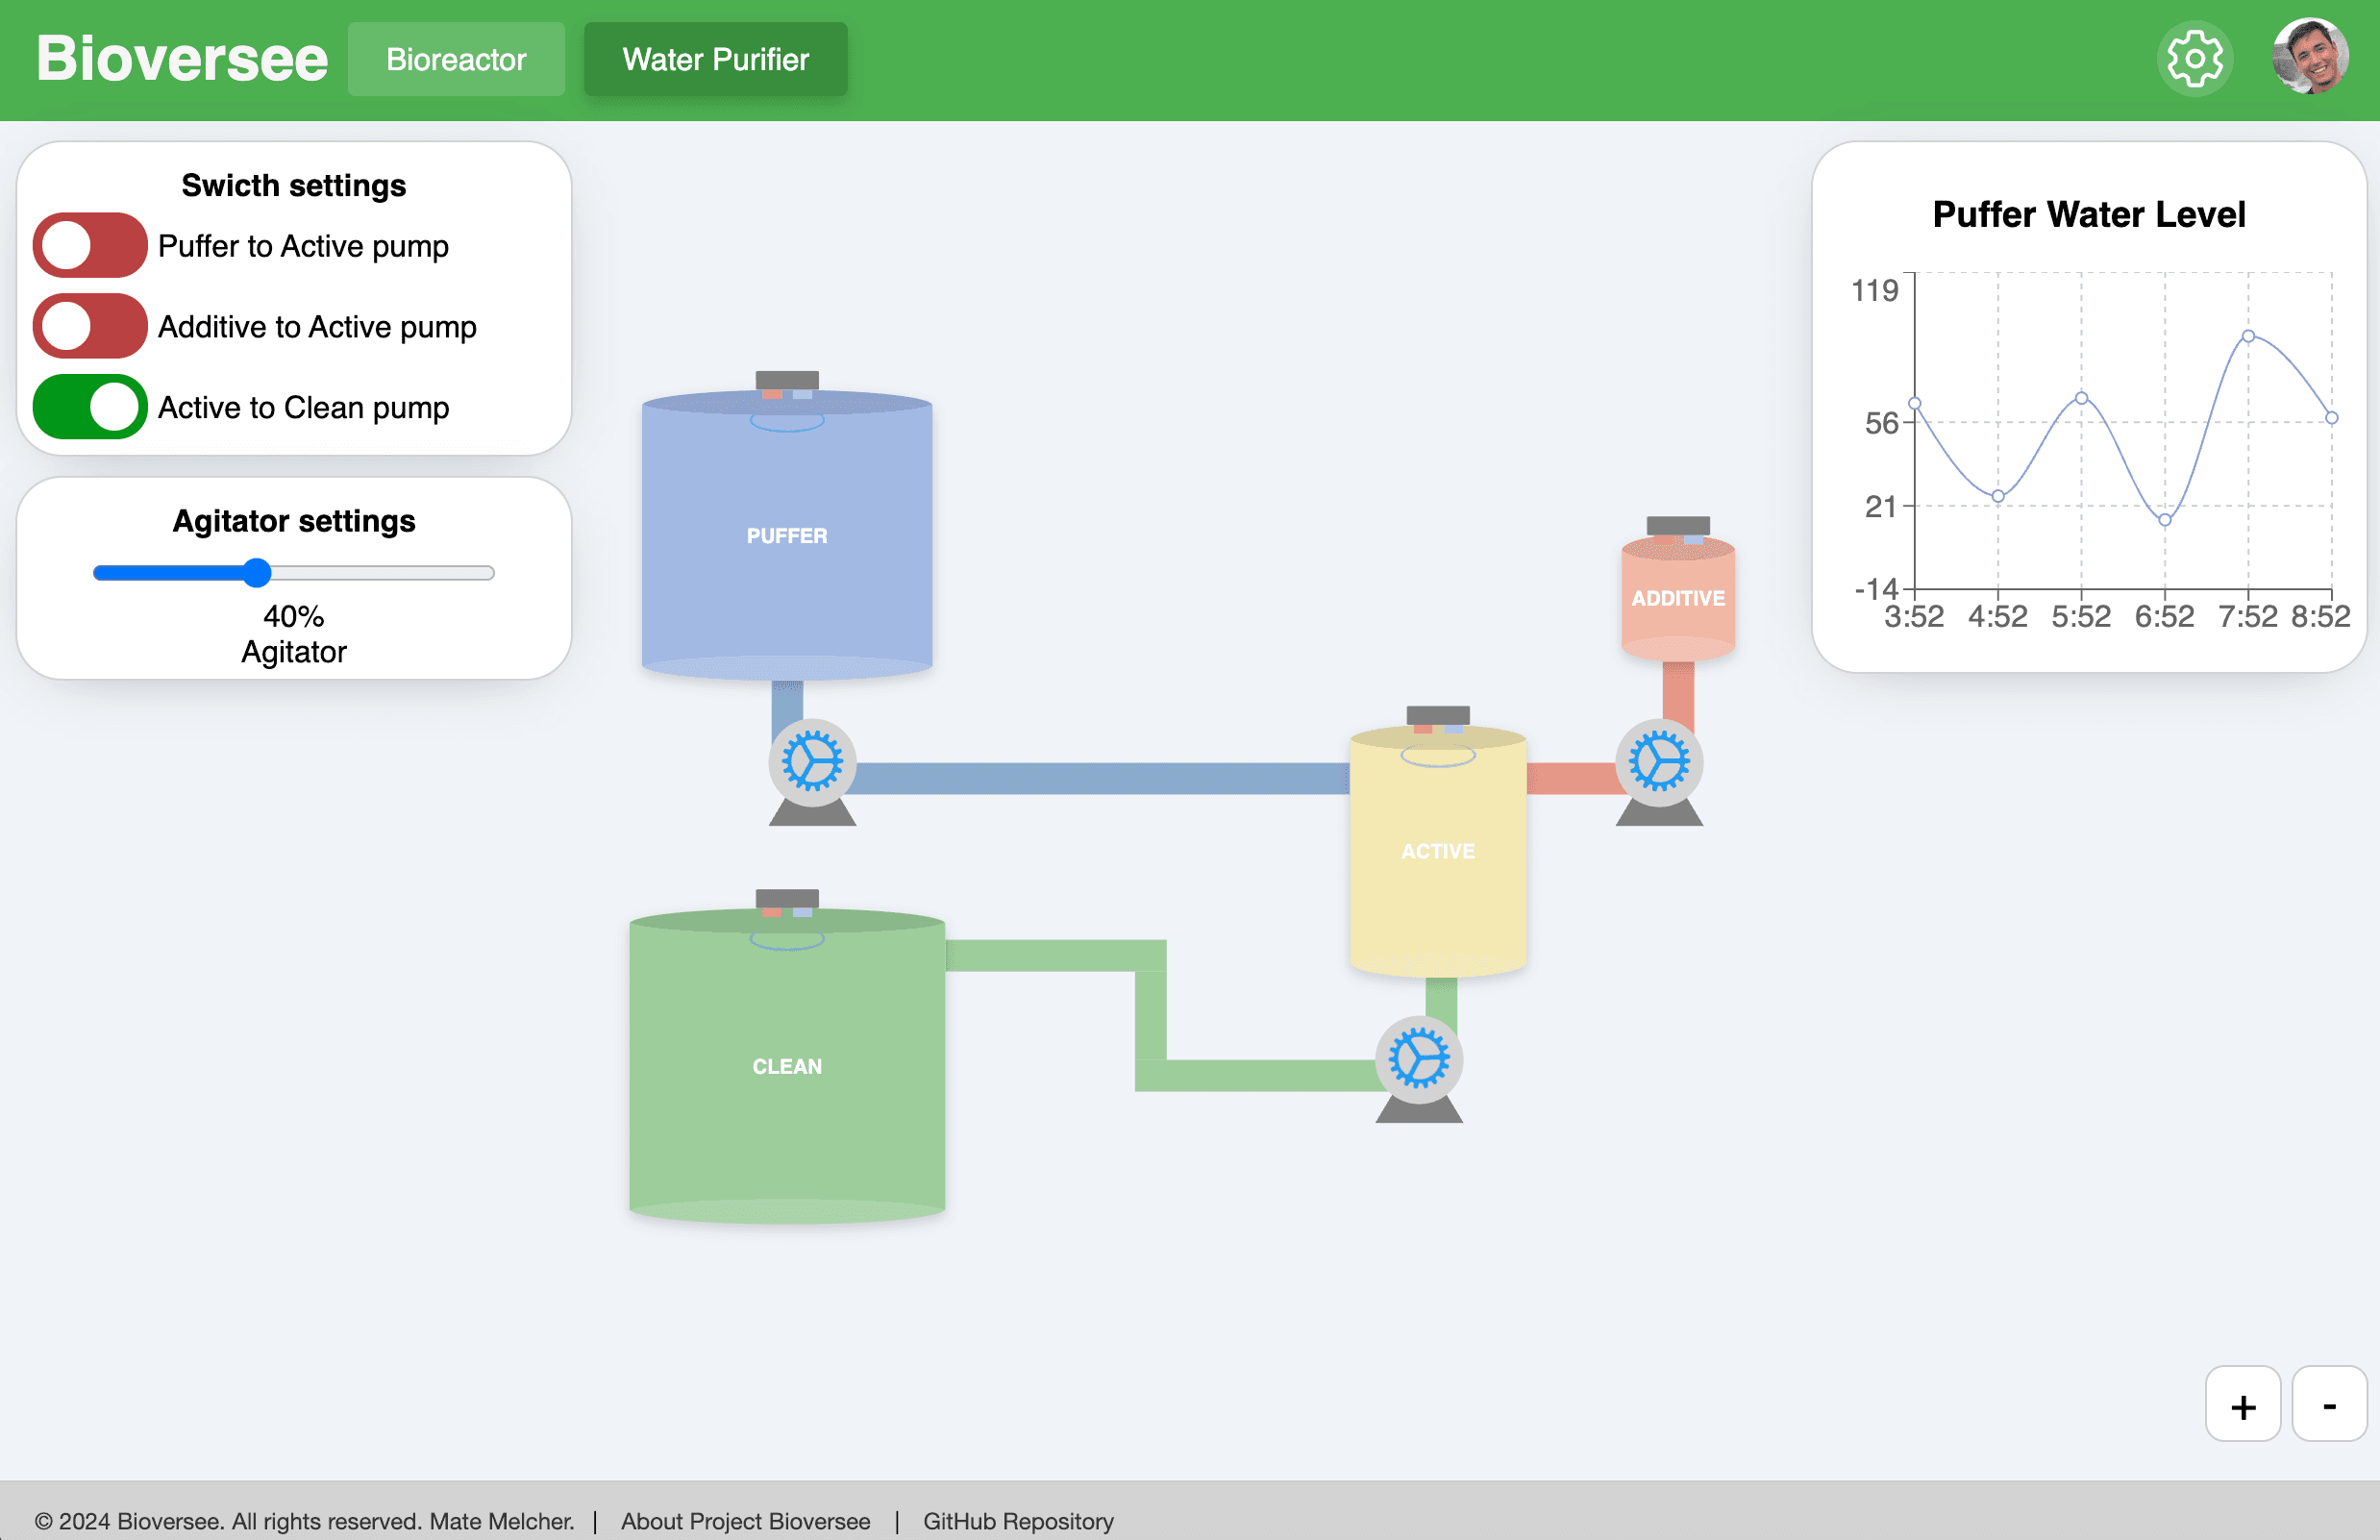The height and width of the screenshot is (1540, 2380).
Task: Click the chart data point at 7:52
Action: [2248, 336]
